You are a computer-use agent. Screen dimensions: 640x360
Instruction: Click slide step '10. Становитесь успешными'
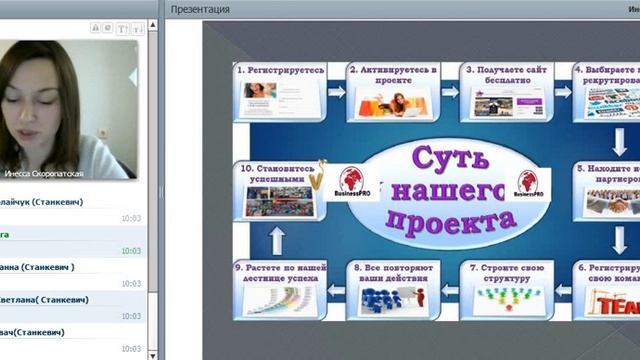click(x=280, y=191)
